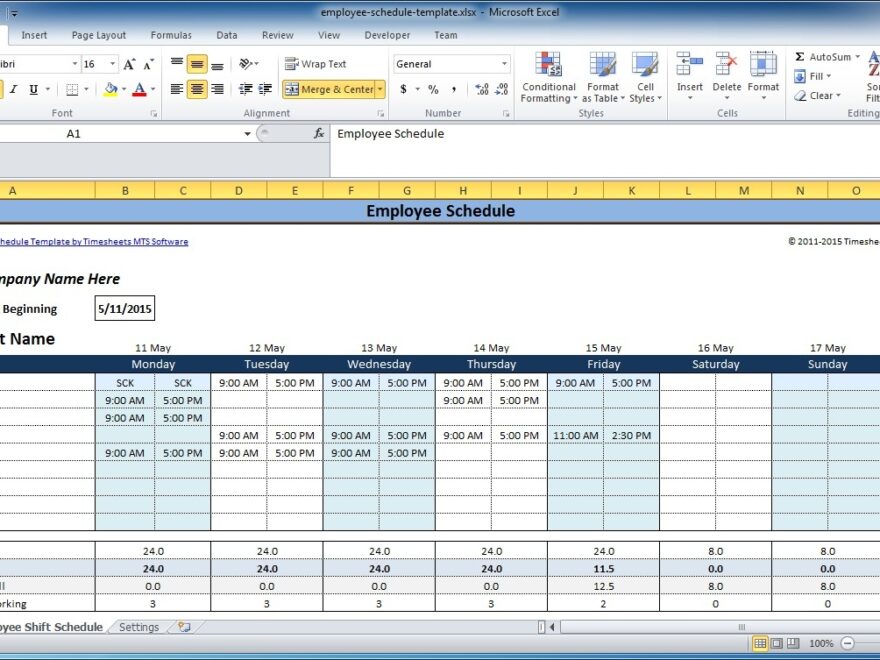Toggle underline formatting

click(33, 89)
